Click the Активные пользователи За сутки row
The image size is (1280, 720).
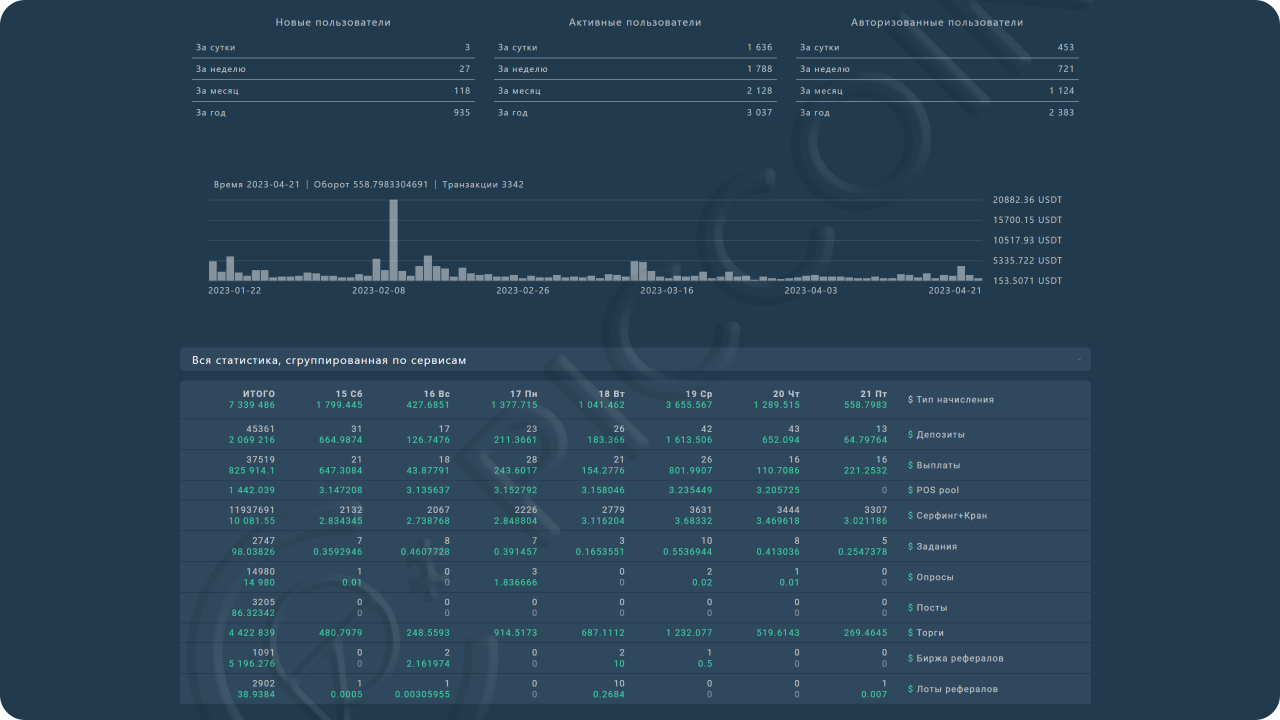(x=634, y=47)
